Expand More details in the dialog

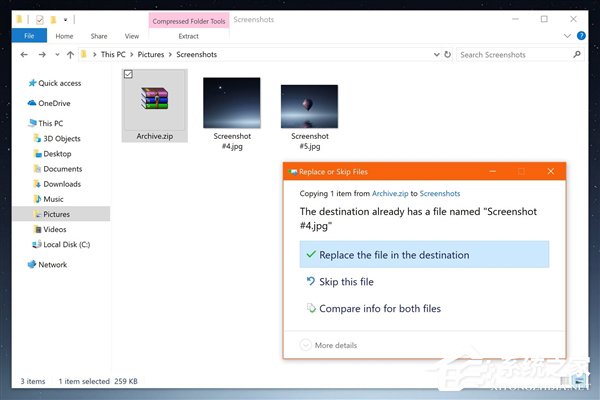(x=328, y=345)
